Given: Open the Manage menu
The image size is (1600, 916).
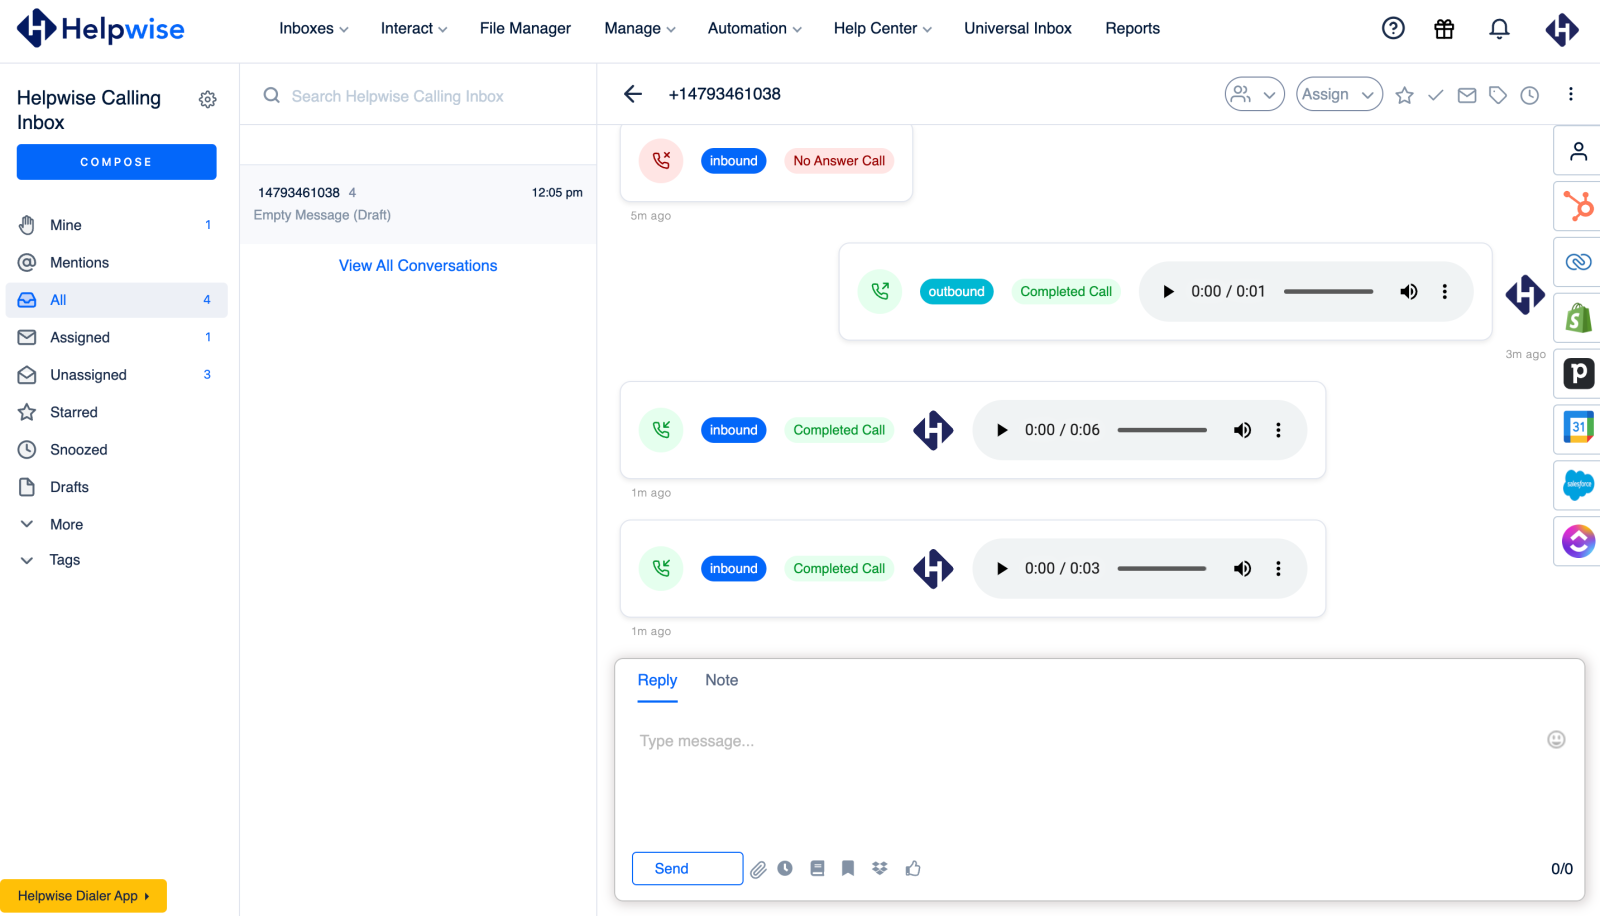Looking at the screenshot, I should click(x=639, y=28).
